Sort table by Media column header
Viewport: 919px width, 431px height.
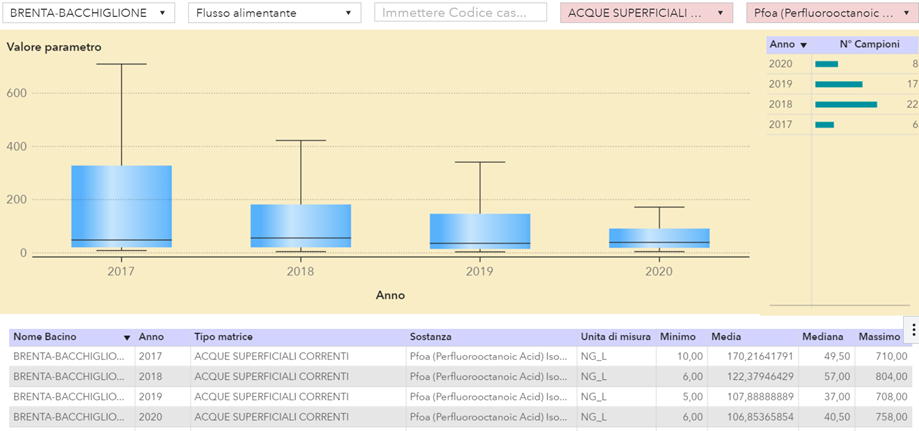click(726, 338)
